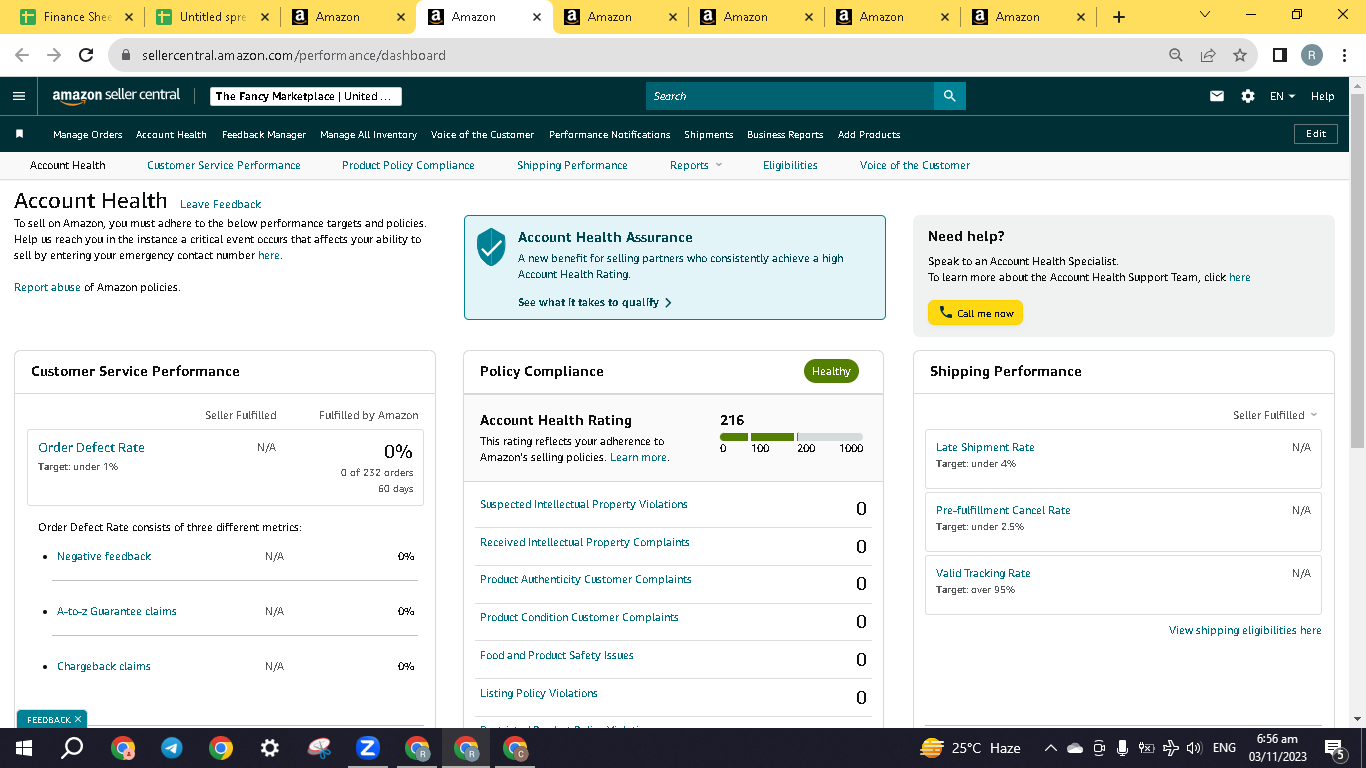1366x768 pixels.
Task: Open a new browser tab
Action: (1119, 17)
